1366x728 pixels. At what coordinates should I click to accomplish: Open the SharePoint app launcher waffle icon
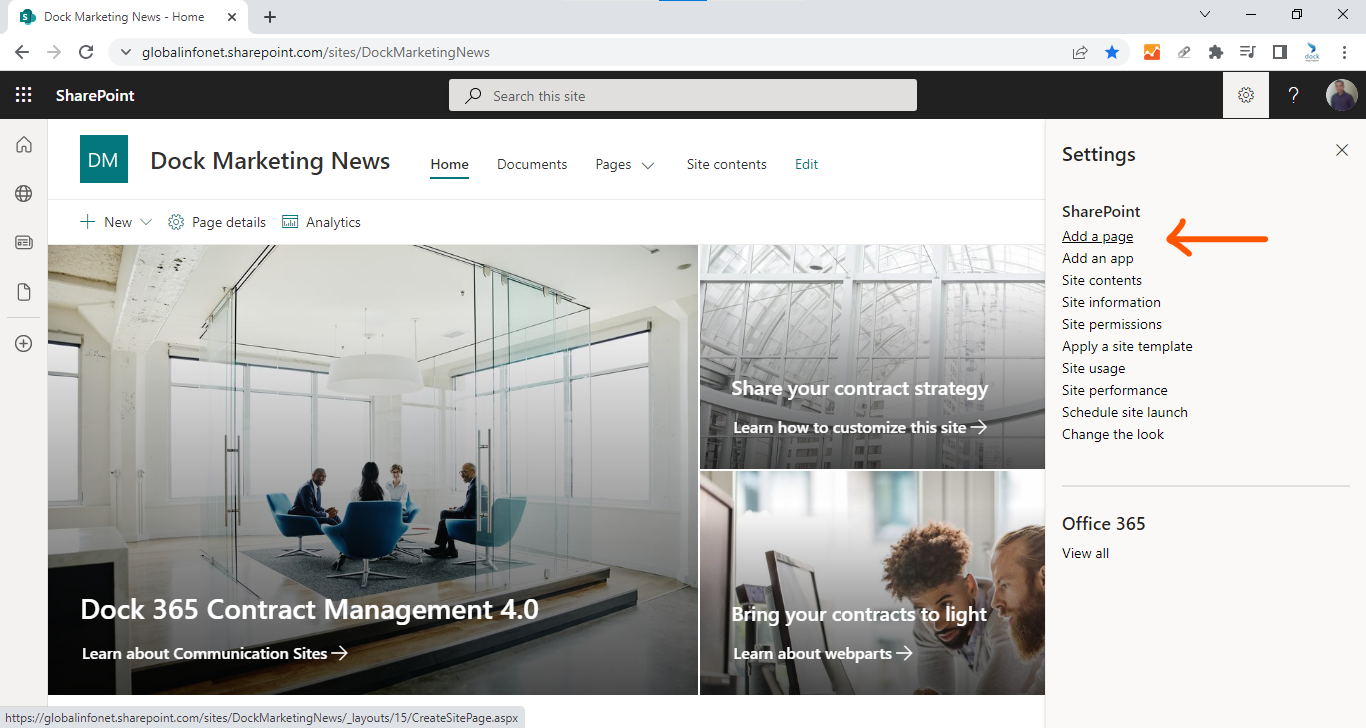[23, 95]
